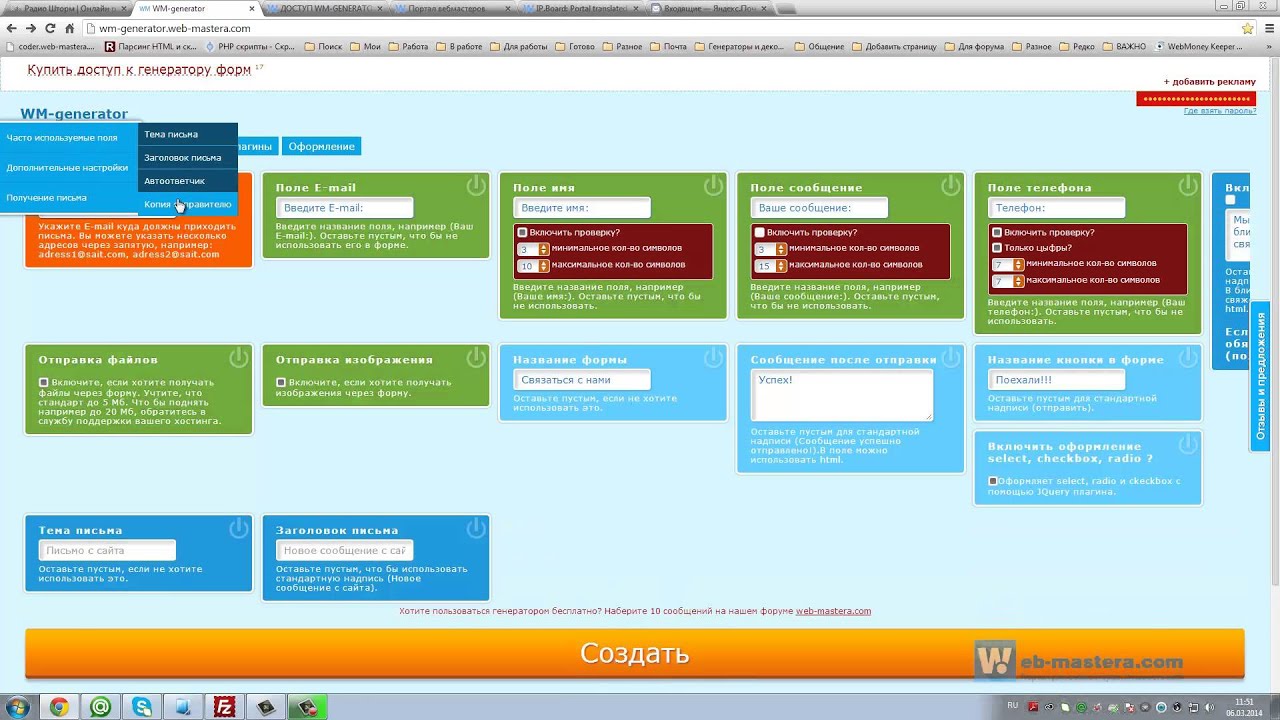
Task: Check the Только цыфры option
Action: 997,248
